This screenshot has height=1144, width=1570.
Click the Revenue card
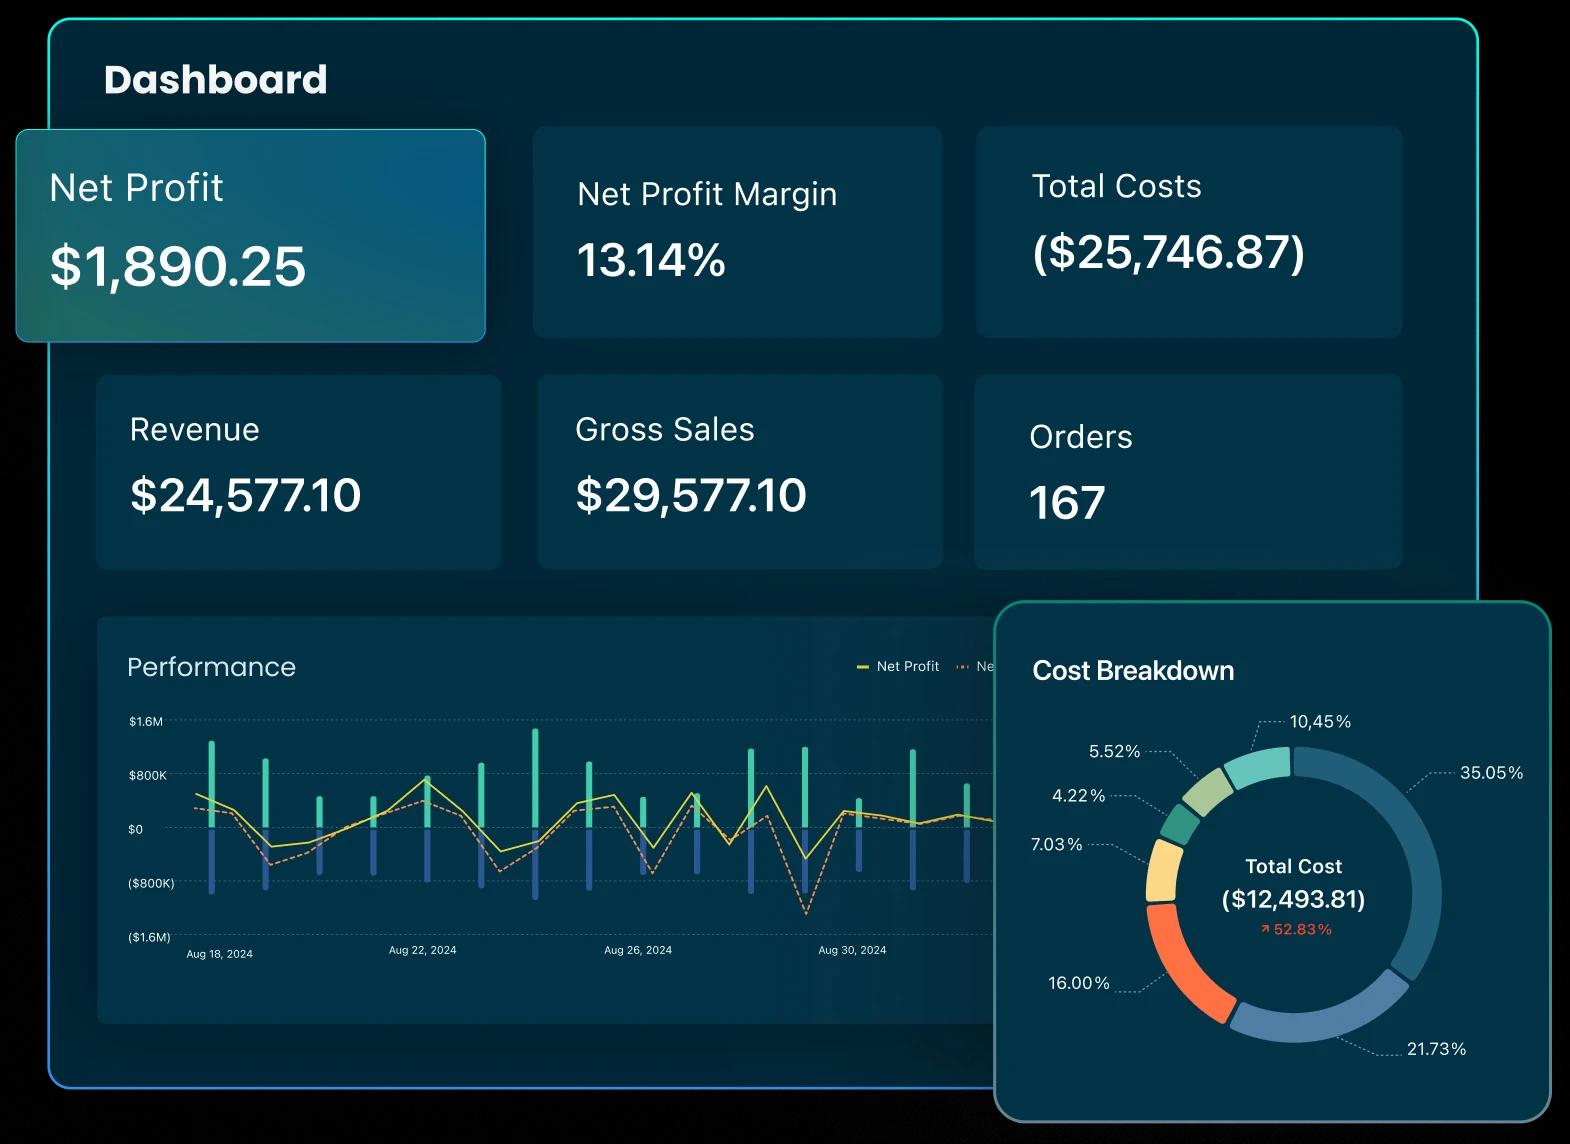tap(298, 472)
